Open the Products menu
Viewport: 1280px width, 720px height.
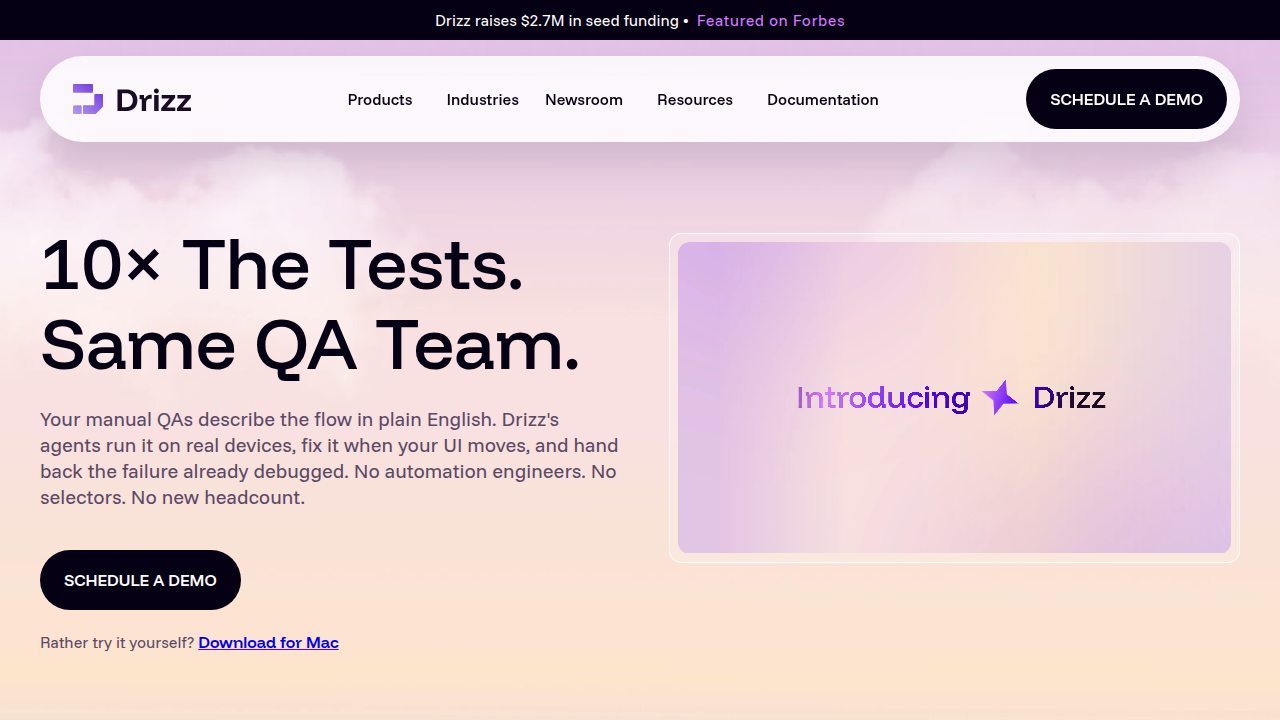(380, 100)
